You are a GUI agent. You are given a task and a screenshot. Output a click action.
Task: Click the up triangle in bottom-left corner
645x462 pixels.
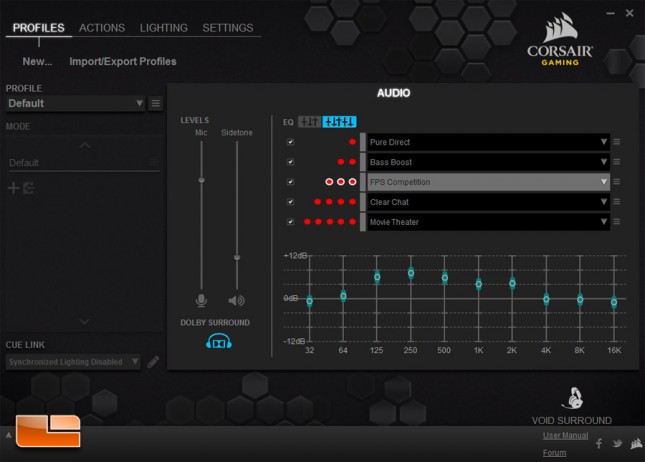coord(8,435)
